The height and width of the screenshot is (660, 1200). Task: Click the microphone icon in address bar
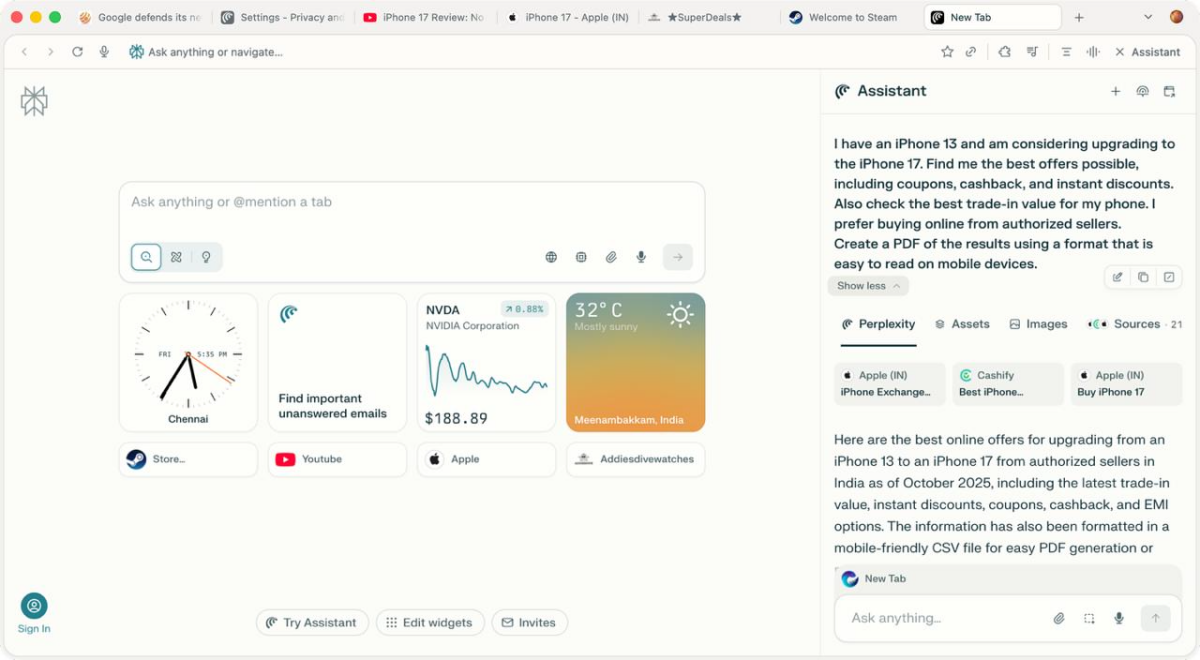(104, 52)
